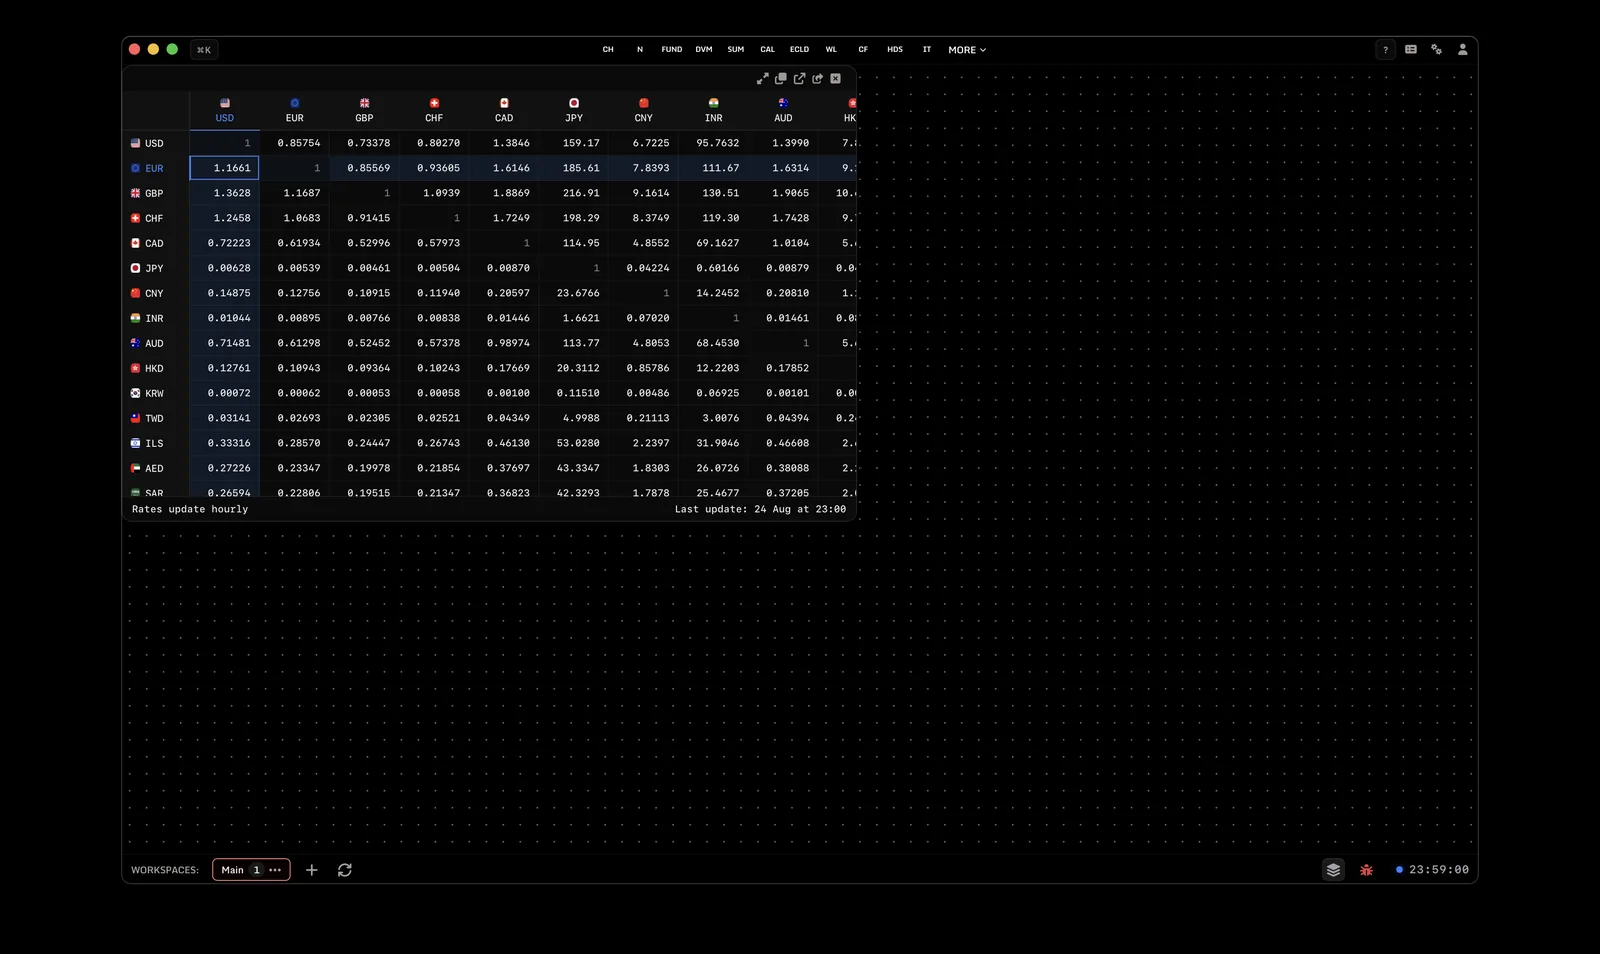1600x954 pixels.
Task: Click the rate cell 95.7632
Action: pos(714,143)
